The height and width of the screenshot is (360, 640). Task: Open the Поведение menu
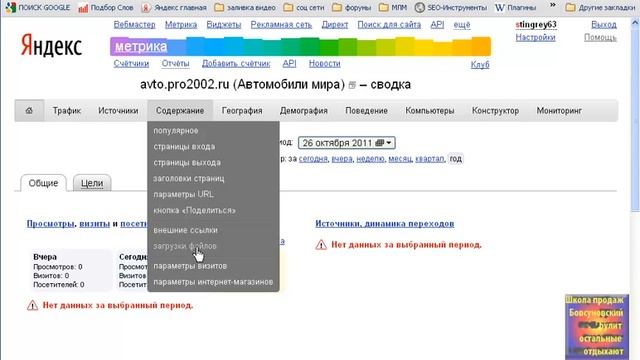click(367, 111)
